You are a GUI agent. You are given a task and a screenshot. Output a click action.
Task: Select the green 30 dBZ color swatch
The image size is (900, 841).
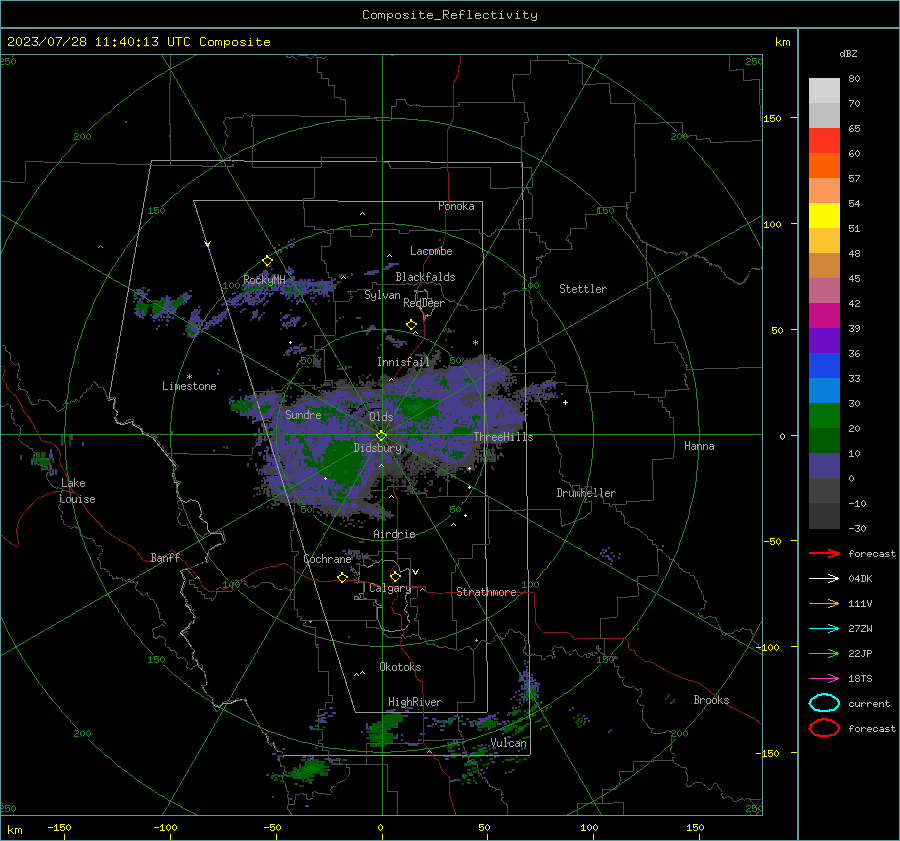click(x=824, y=415)
